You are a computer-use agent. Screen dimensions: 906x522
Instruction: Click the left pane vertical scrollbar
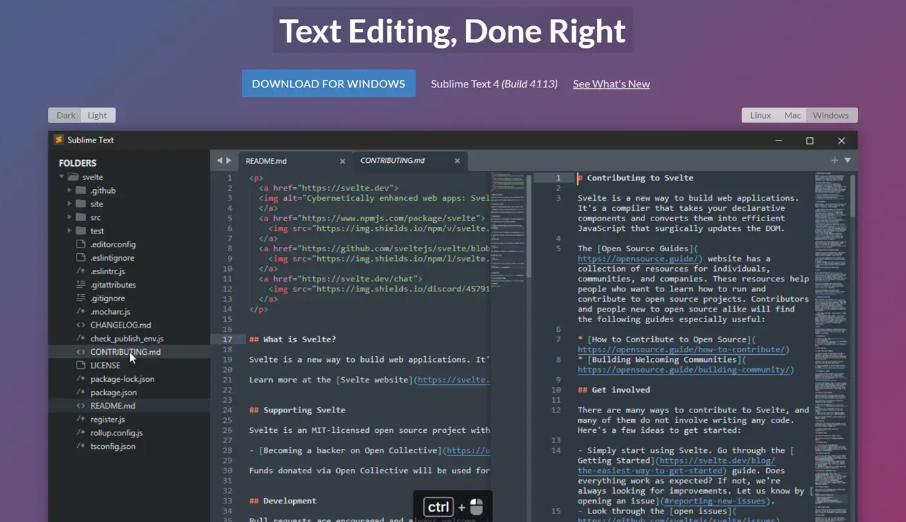529,227
